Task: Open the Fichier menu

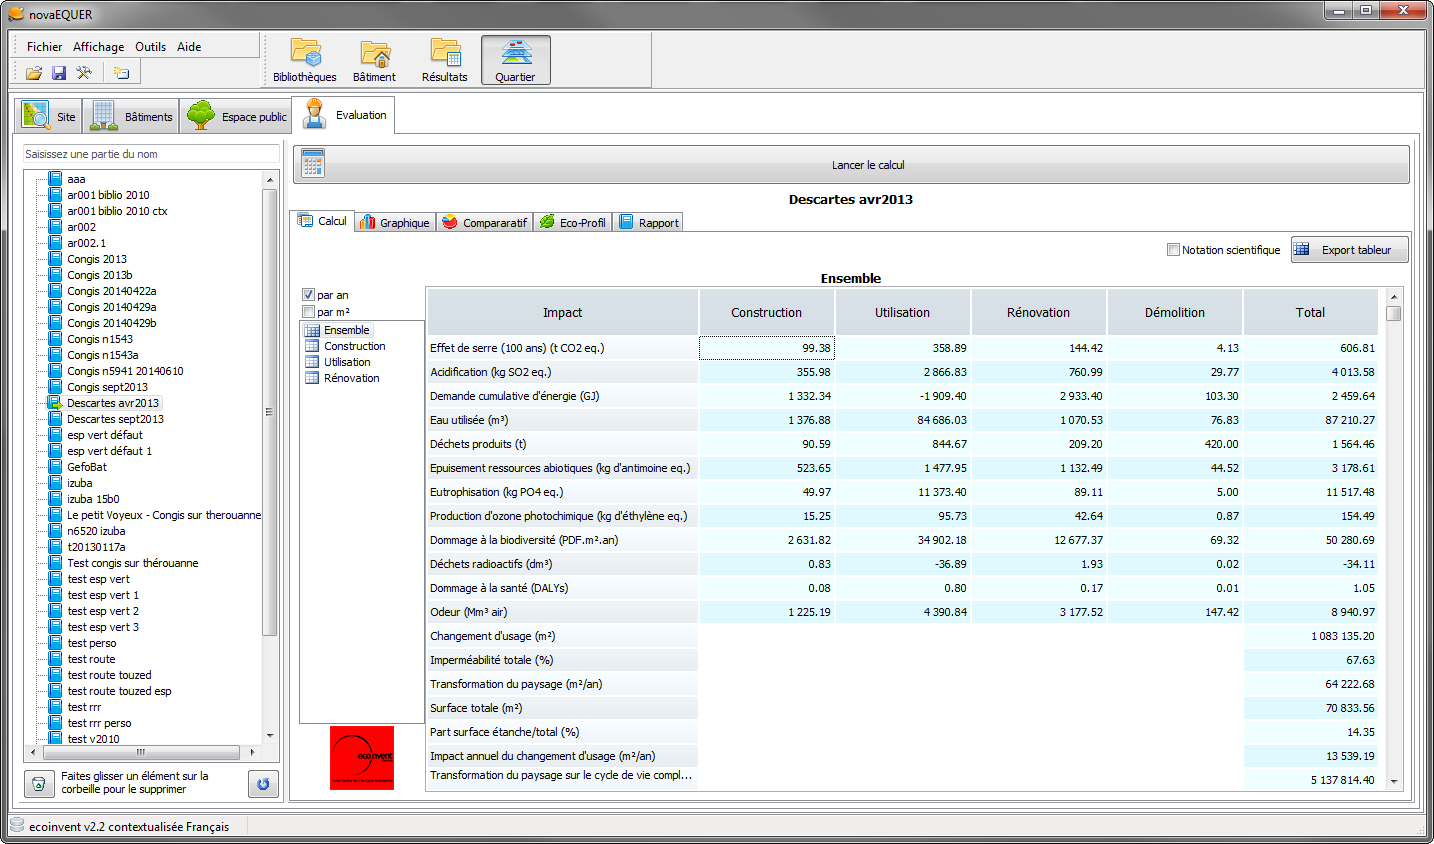Action: pyautogui.click(x=44, y=47)
